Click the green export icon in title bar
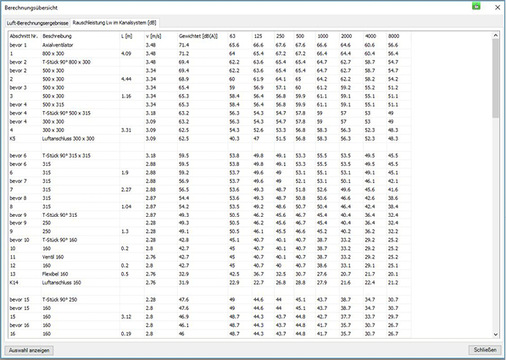Image resolution: width=506 pixels, height=360 pixels. pos(476,6)
